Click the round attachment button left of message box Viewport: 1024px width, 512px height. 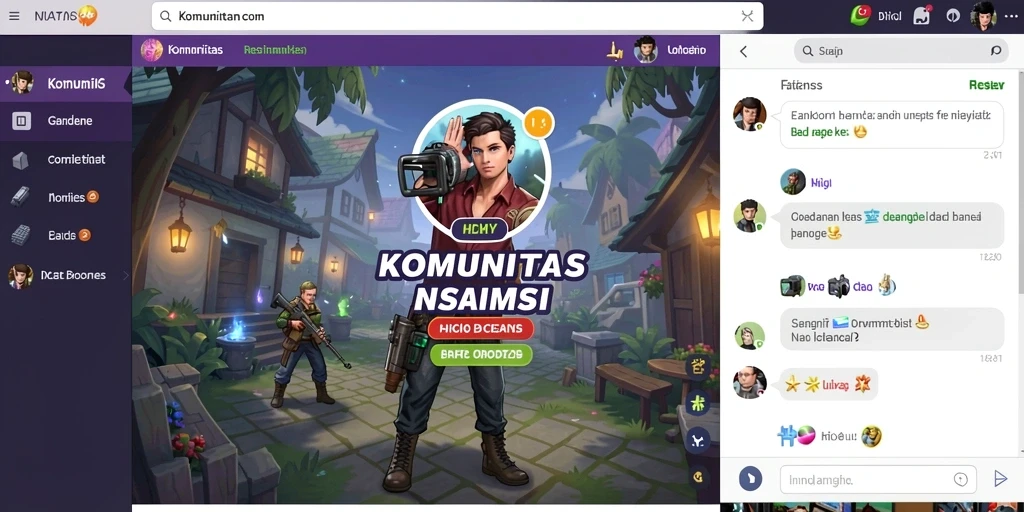coord(750,479)
